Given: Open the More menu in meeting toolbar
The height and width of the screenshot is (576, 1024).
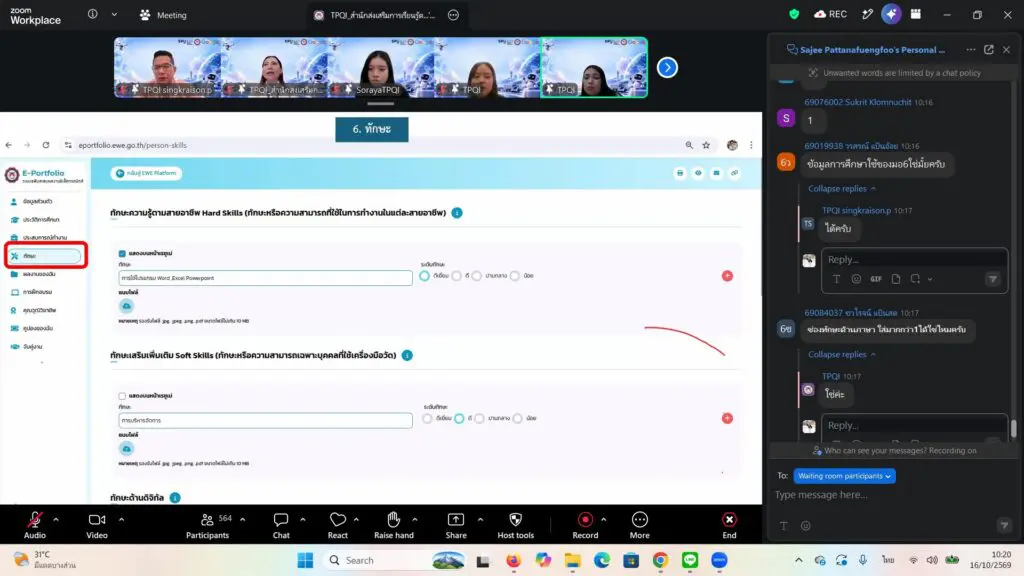Looking at the screenshot, I should 639,525.
